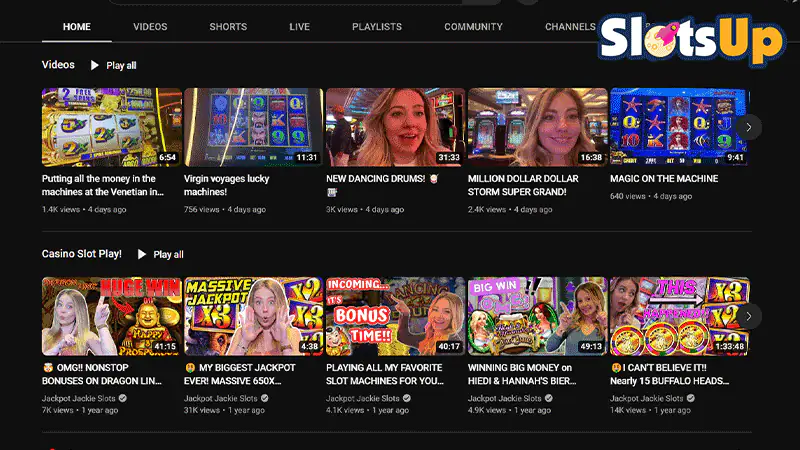
Task: Click '640 views • 4 days ago' text
Action: tap(651, 196)
